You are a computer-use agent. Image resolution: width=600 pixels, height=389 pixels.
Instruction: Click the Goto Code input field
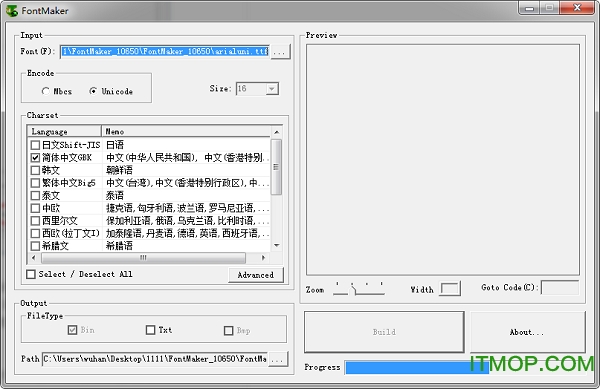coord(560,288)
